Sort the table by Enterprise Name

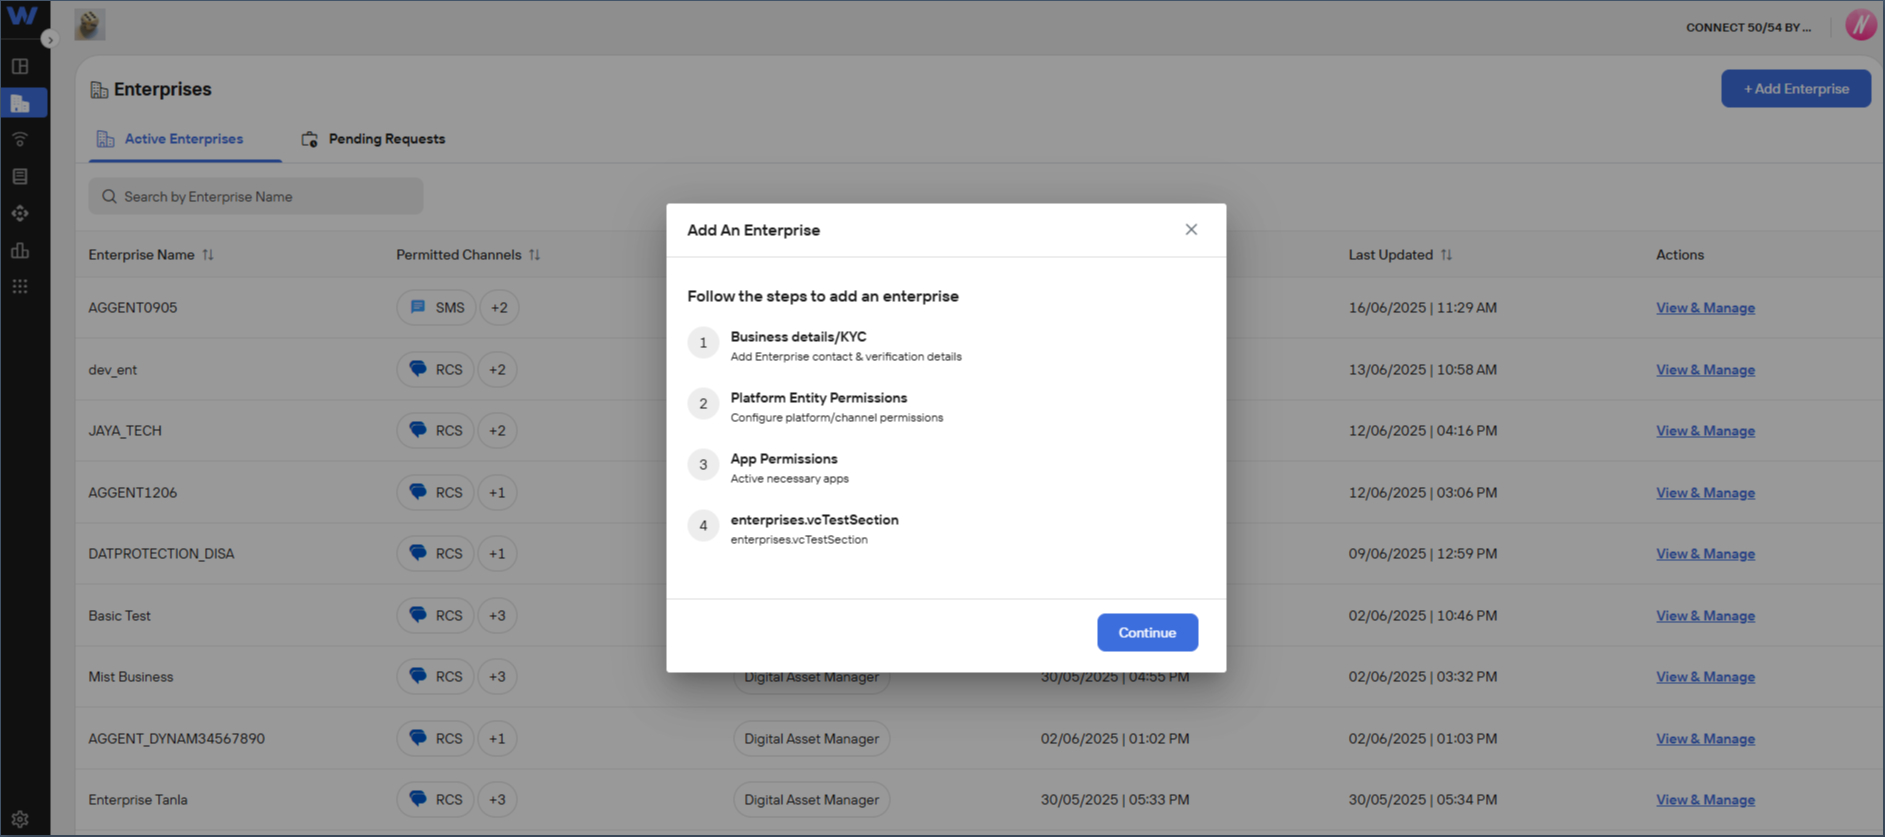click(x=208, y=255)
